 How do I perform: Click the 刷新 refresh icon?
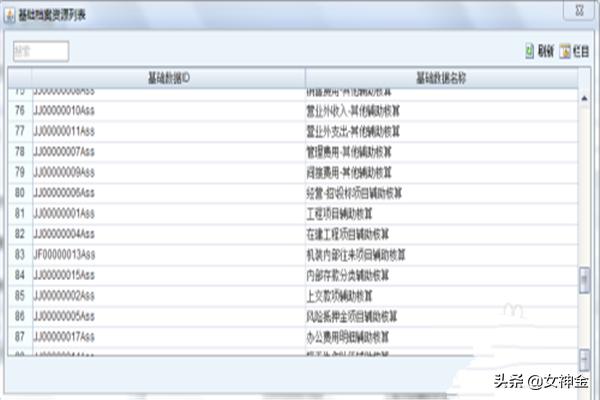[x=530, y=51]
